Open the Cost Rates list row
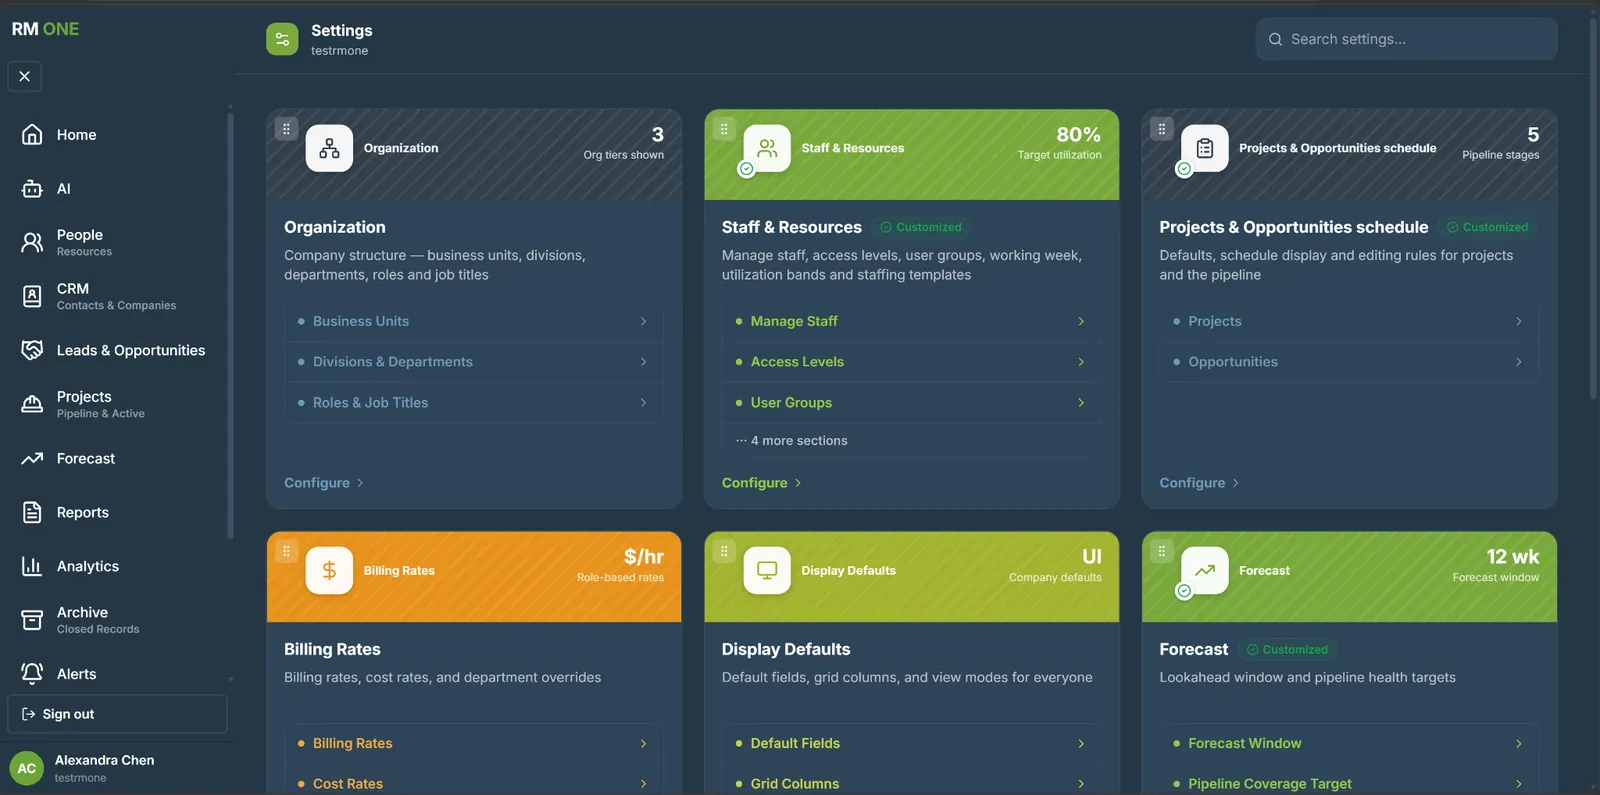 474,784
